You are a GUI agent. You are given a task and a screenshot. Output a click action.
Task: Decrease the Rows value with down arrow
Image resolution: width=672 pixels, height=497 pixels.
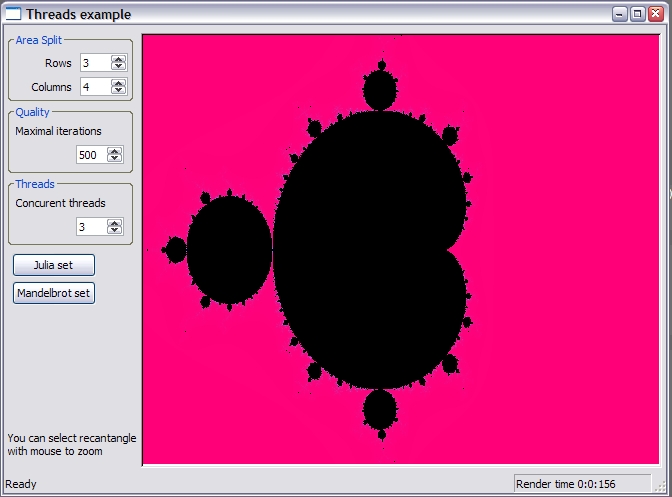[118, 67]
